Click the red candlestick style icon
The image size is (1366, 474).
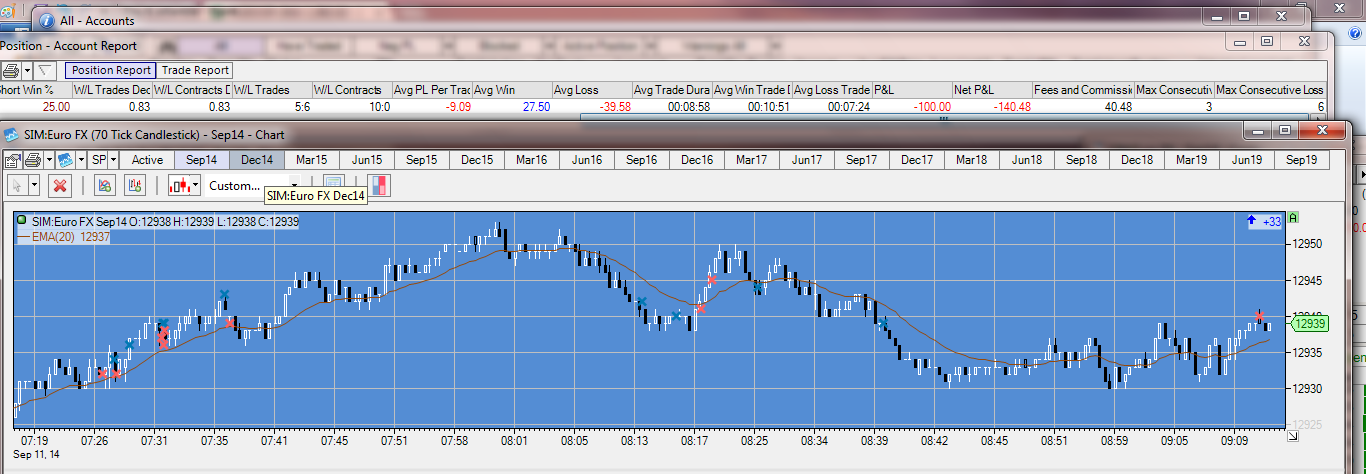(180, 185)
